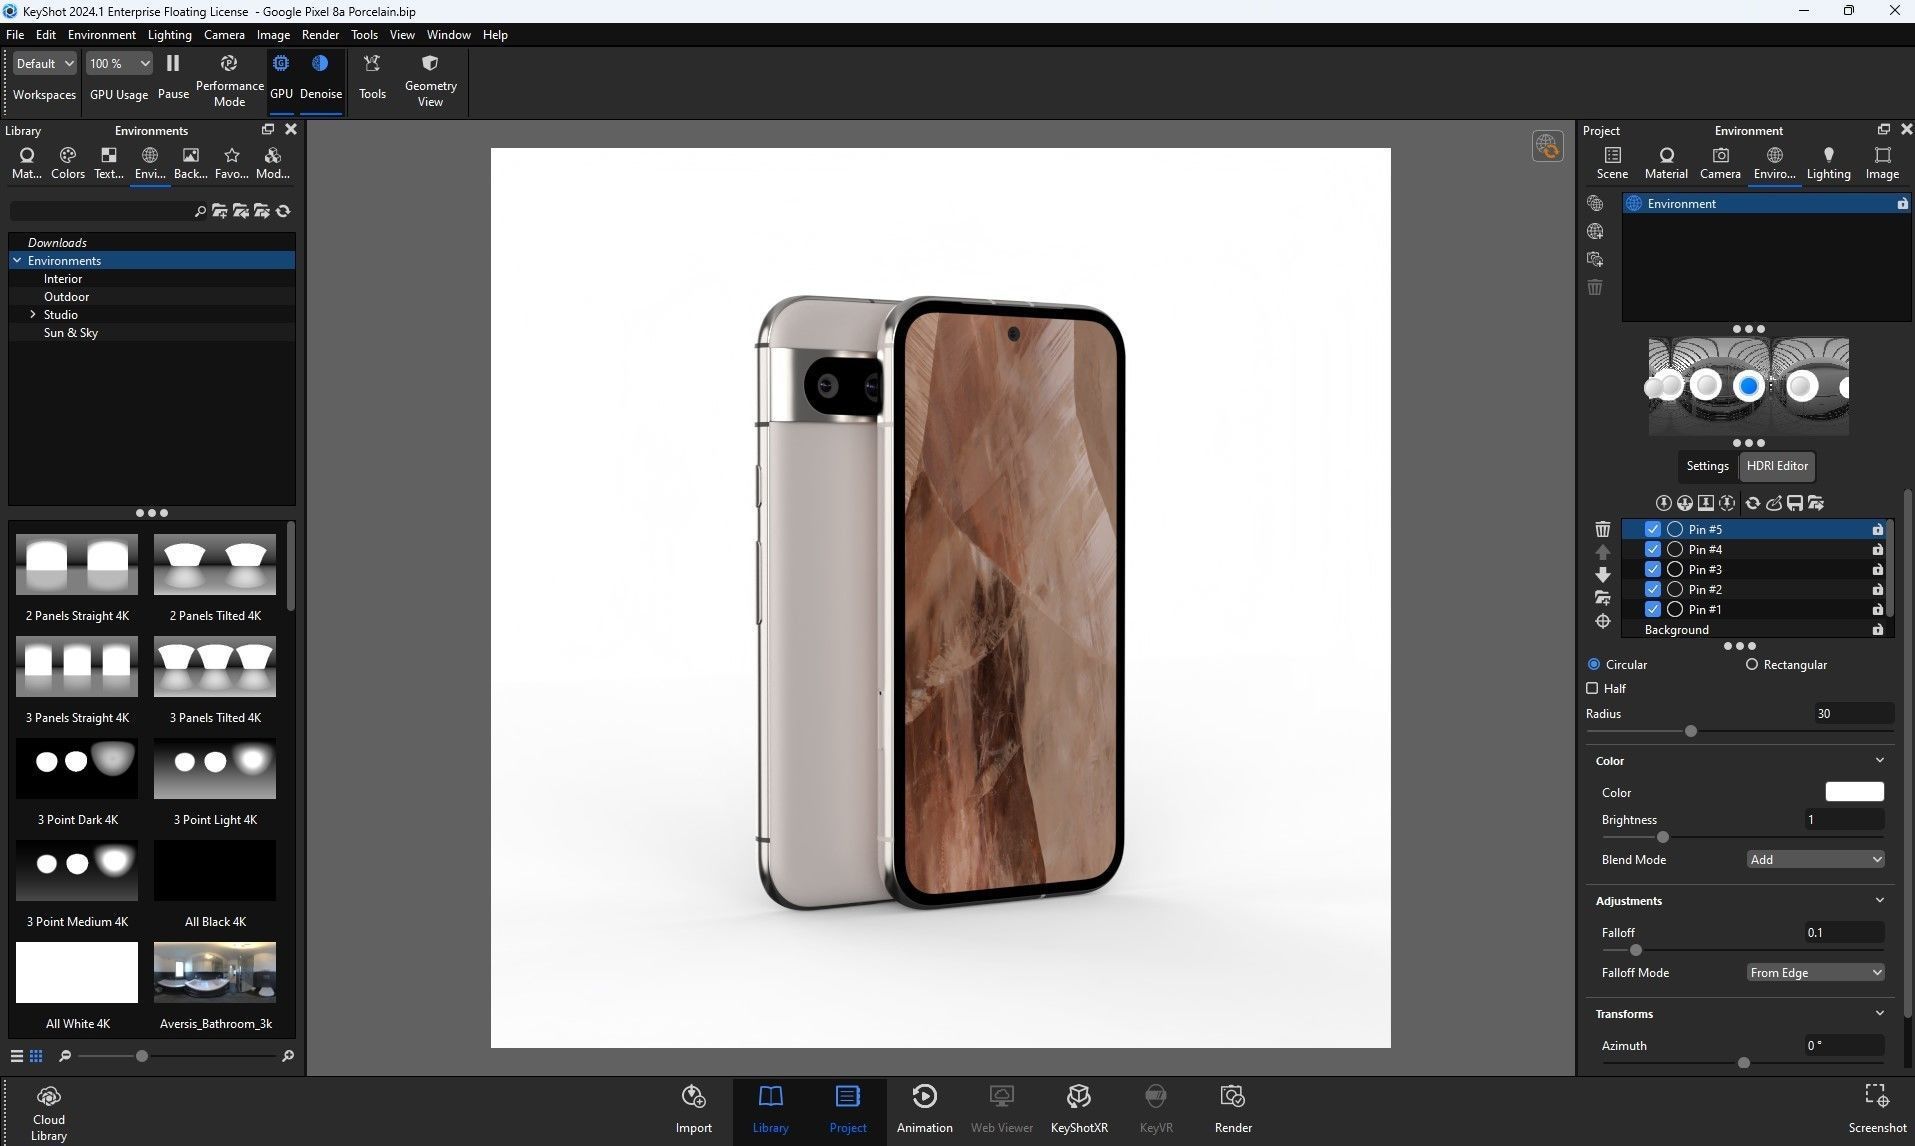Screen dimensions: 1915x1146
Task: Select the Sun & Sky folder
Action: (x=71, y=332)
